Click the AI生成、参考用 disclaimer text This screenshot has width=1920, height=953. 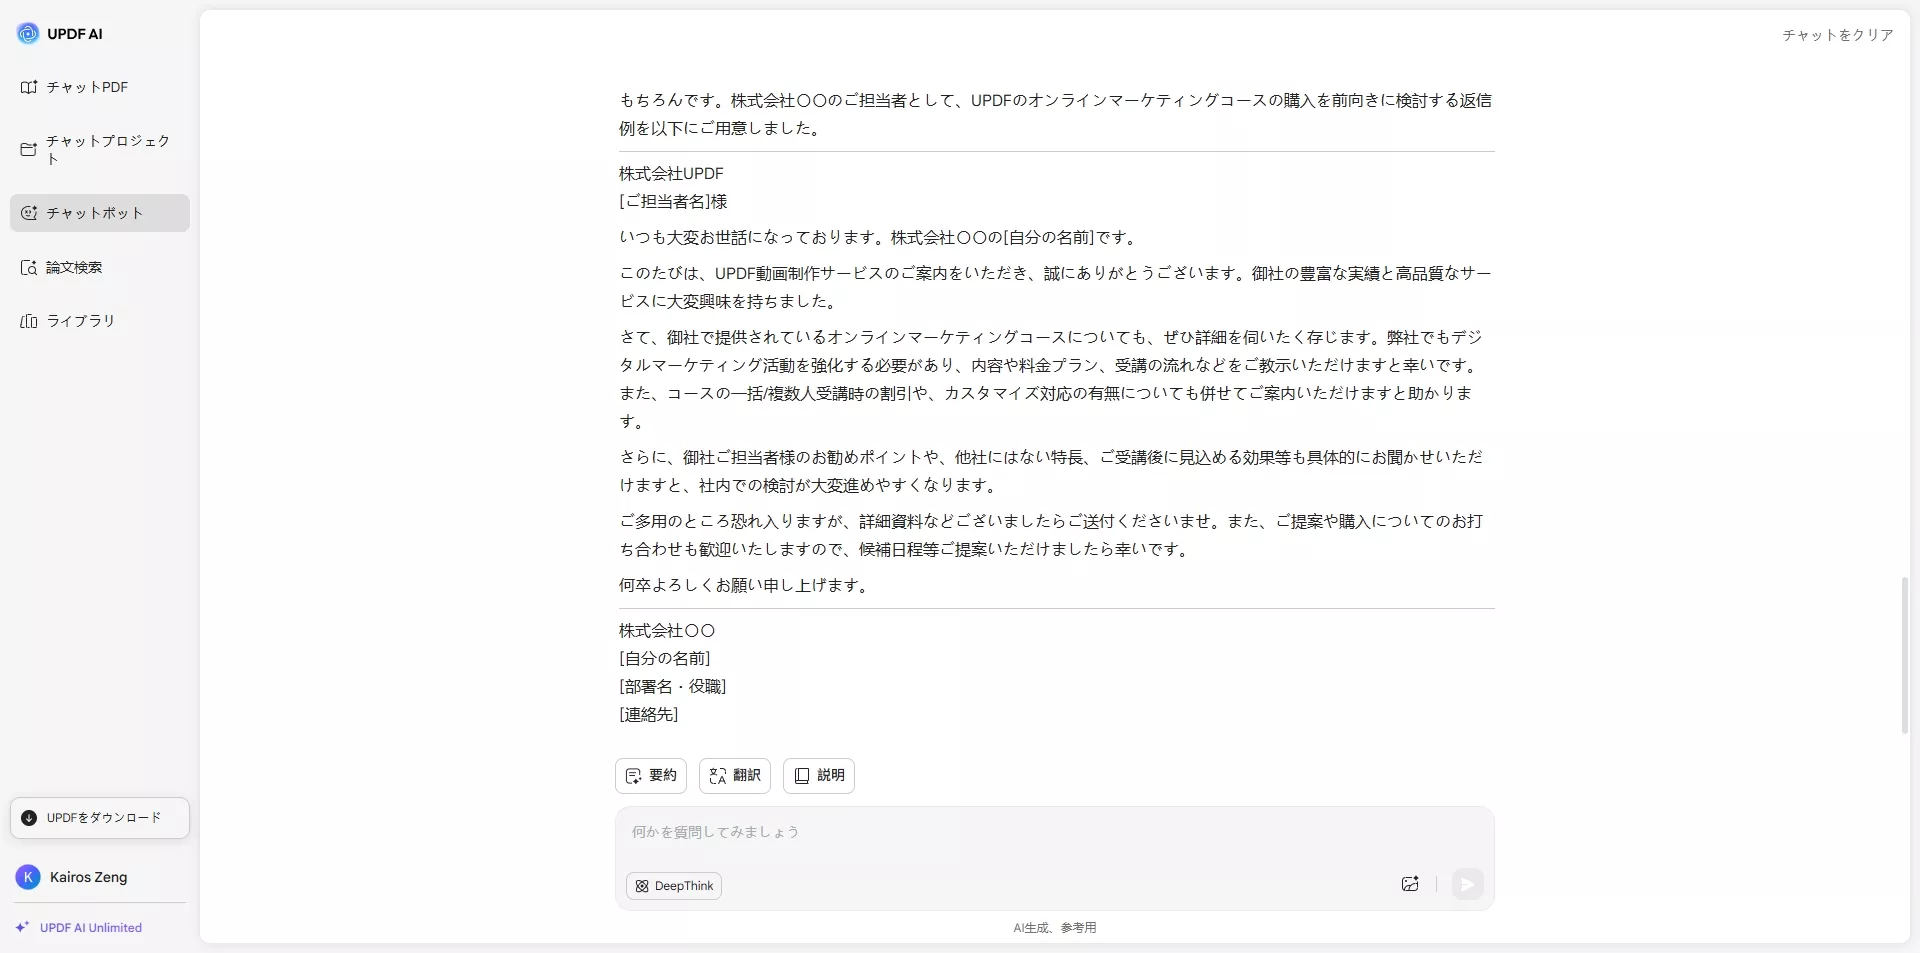pos(1055,928)
